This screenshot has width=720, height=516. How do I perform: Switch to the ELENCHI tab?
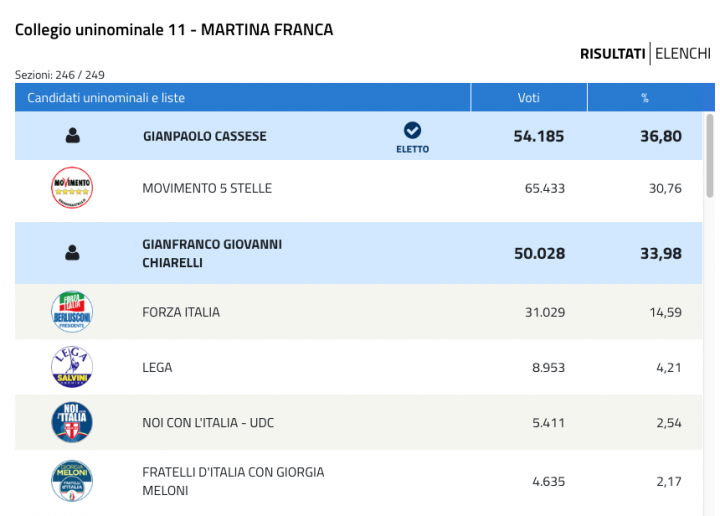coord(683,54)
